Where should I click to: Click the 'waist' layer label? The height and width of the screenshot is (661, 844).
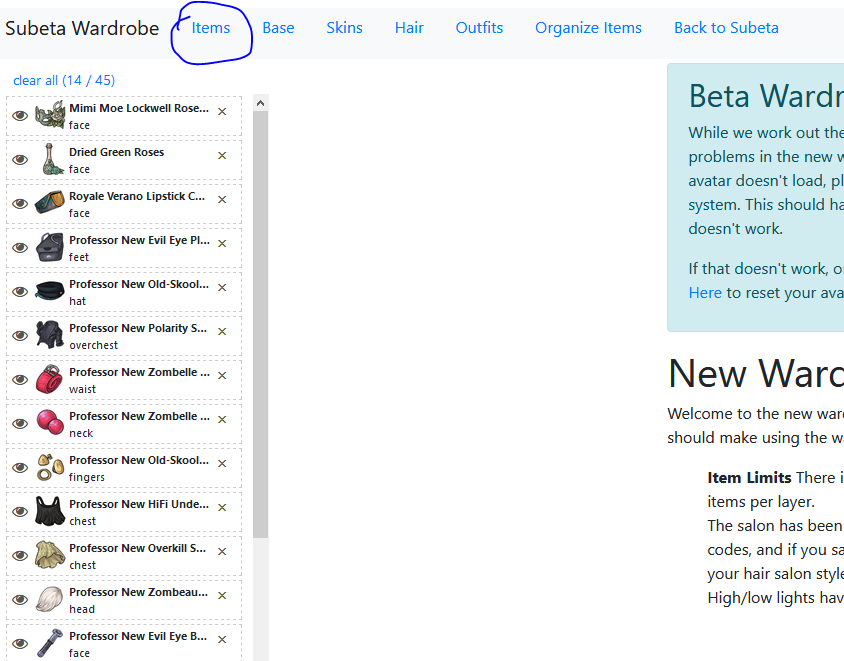click(x=82, y=389)
